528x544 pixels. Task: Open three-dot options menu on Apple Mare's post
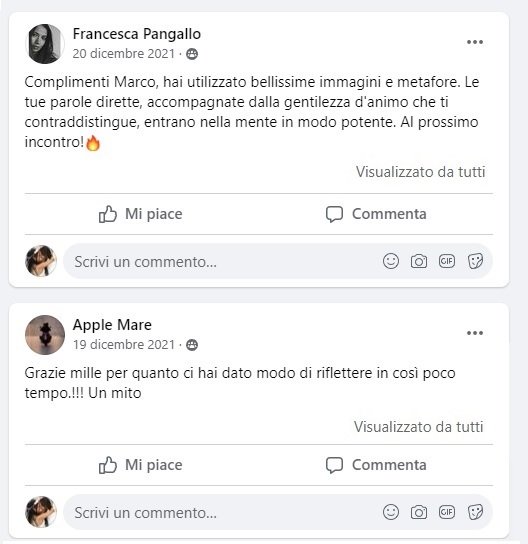click(x=475, y=333)
